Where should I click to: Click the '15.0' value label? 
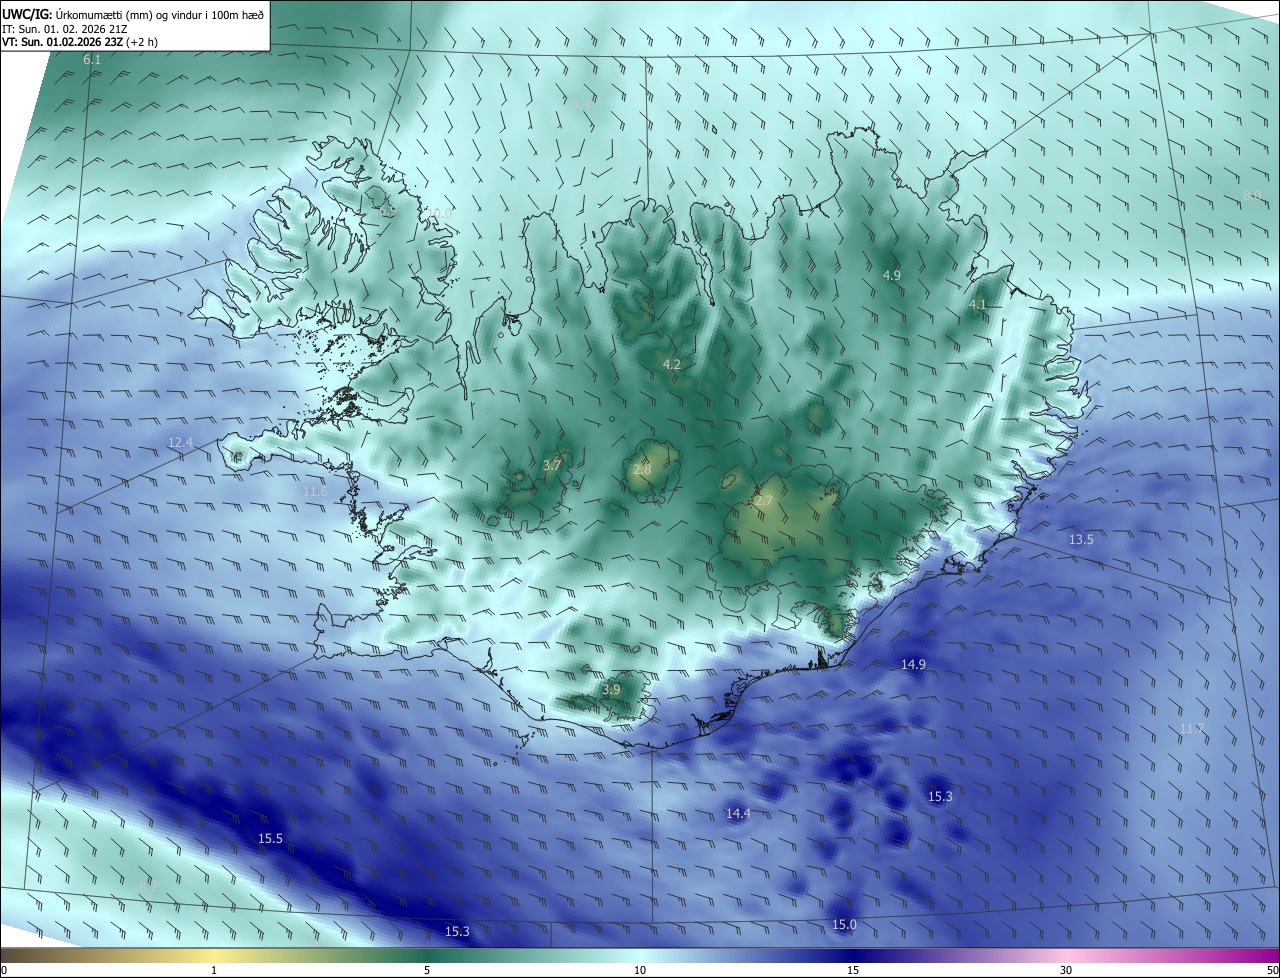844,925
